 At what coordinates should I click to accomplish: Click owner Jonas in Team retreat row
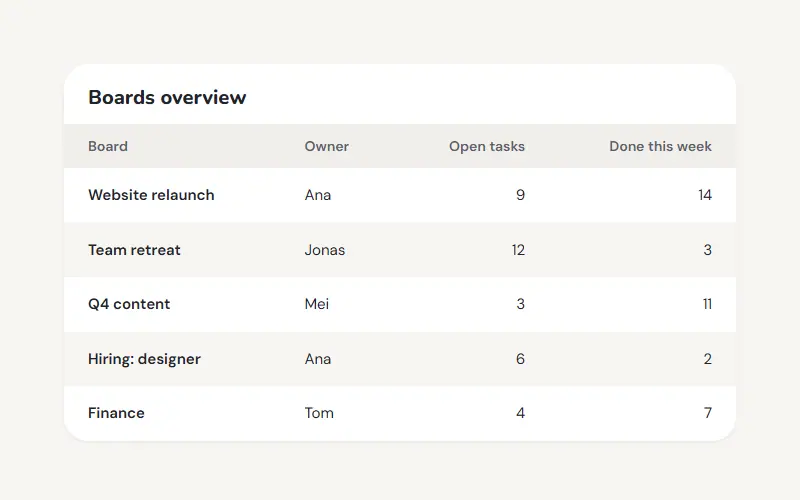[324, 250]
